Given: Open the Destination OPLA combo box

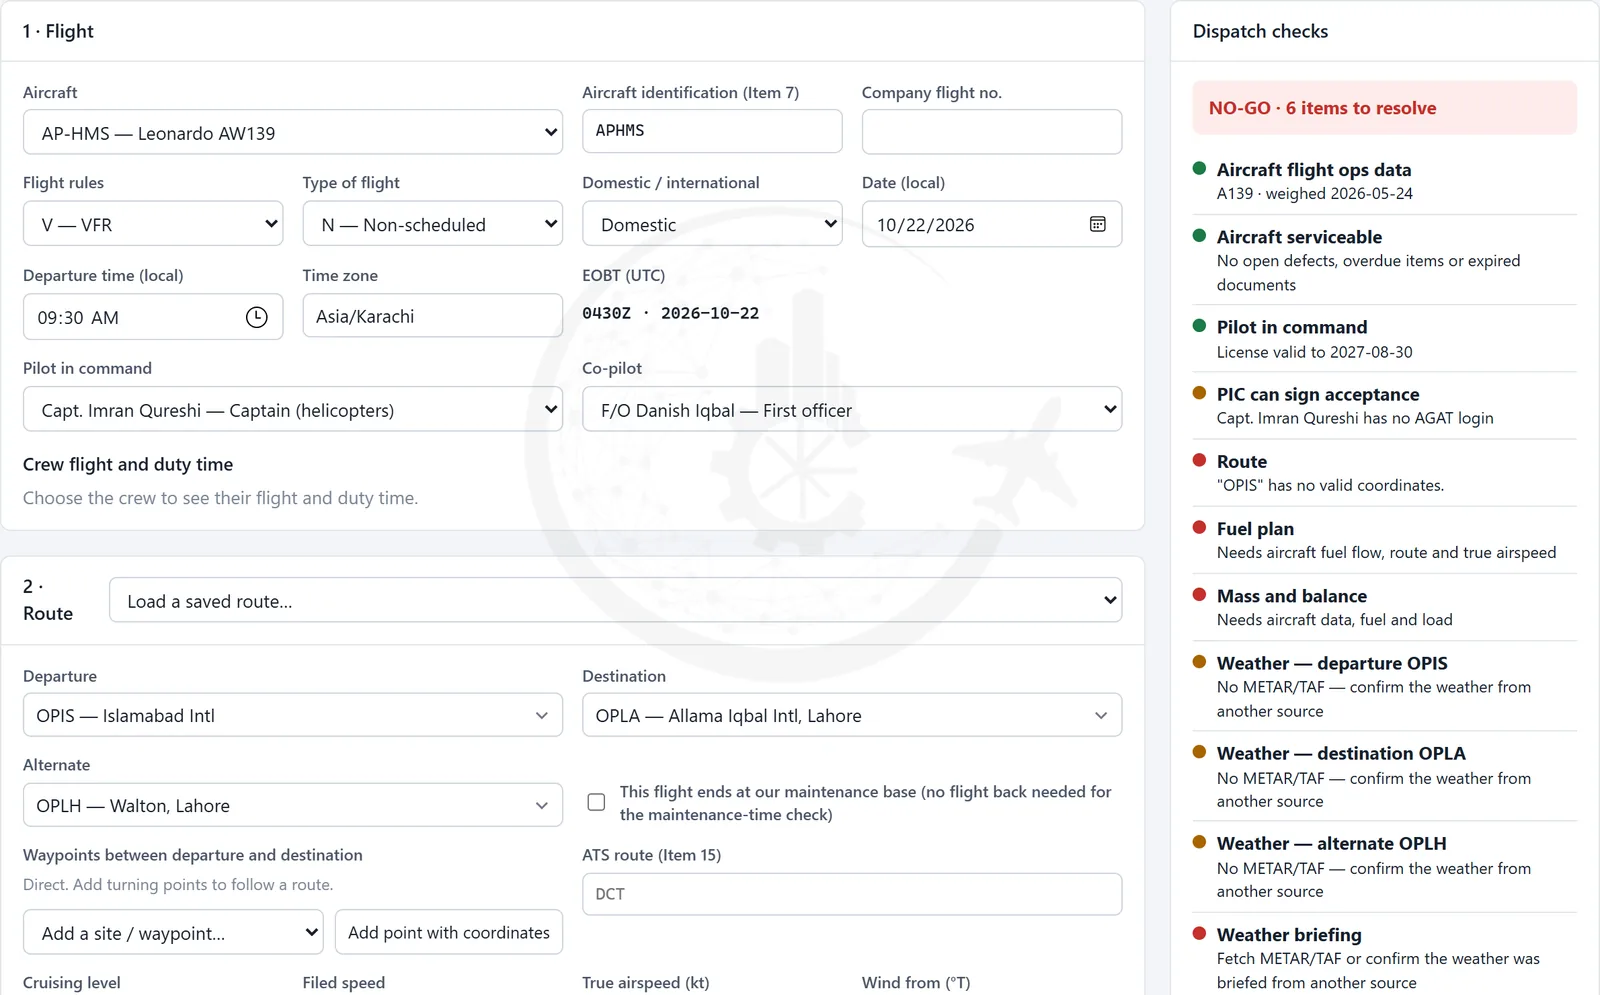Looking at the screenshot, I should click(852, 715).
